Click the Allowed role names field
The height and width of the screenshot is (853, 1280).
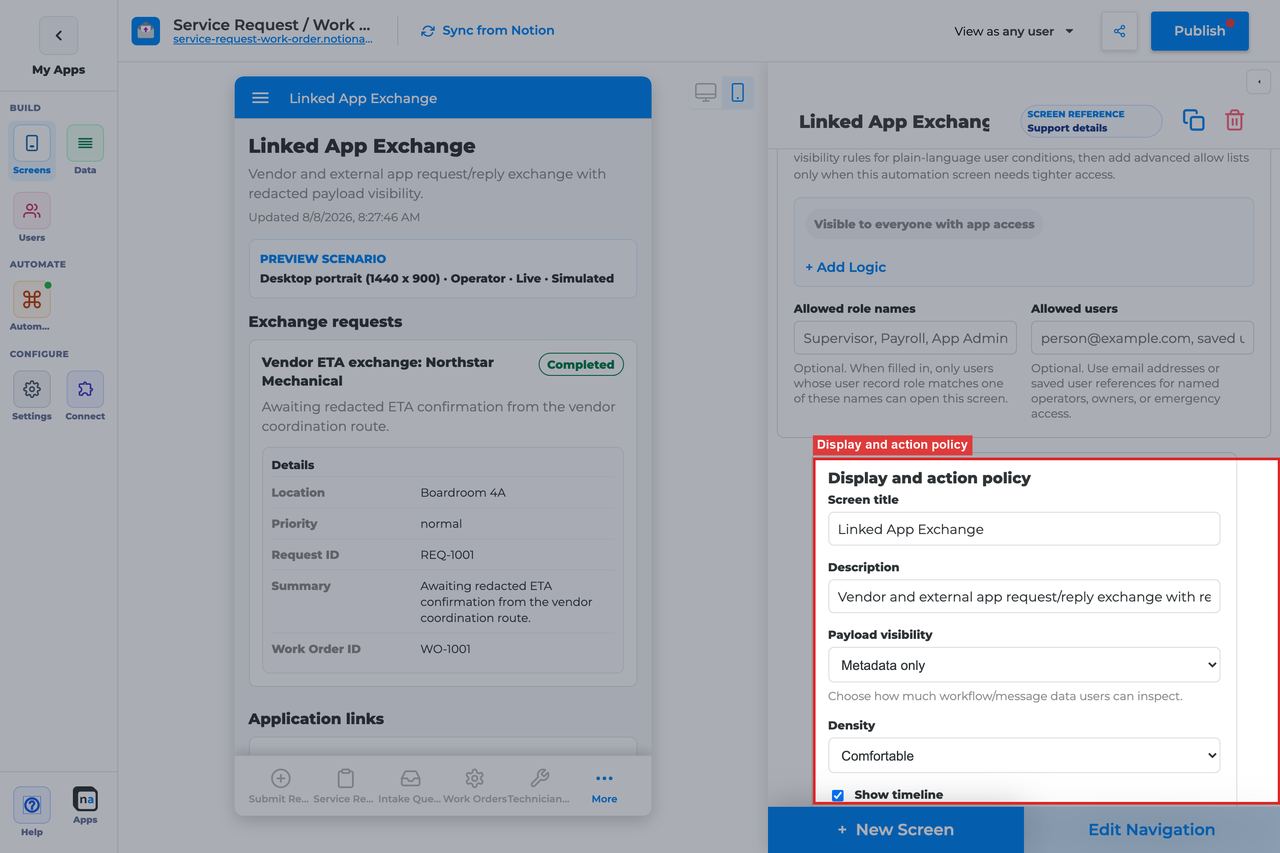tap(905, 338)
